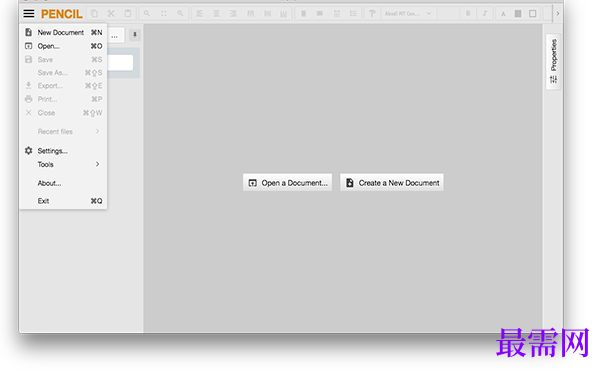Click the Make same width icon
Image resolution: width=608 pixels, height=374 pixels.
[x=304, y=14]
